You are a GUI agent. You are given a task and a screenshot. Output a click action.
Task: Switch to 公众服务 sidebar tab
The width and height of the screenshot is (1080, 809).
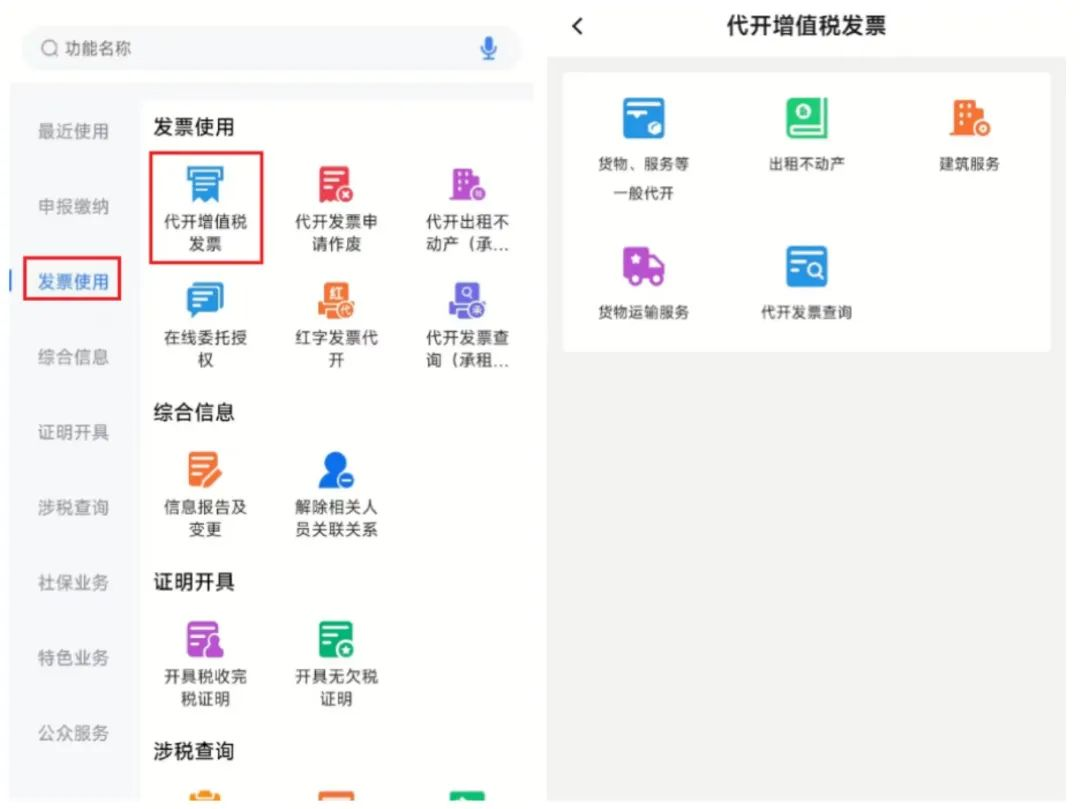click(x=73, y=733)
